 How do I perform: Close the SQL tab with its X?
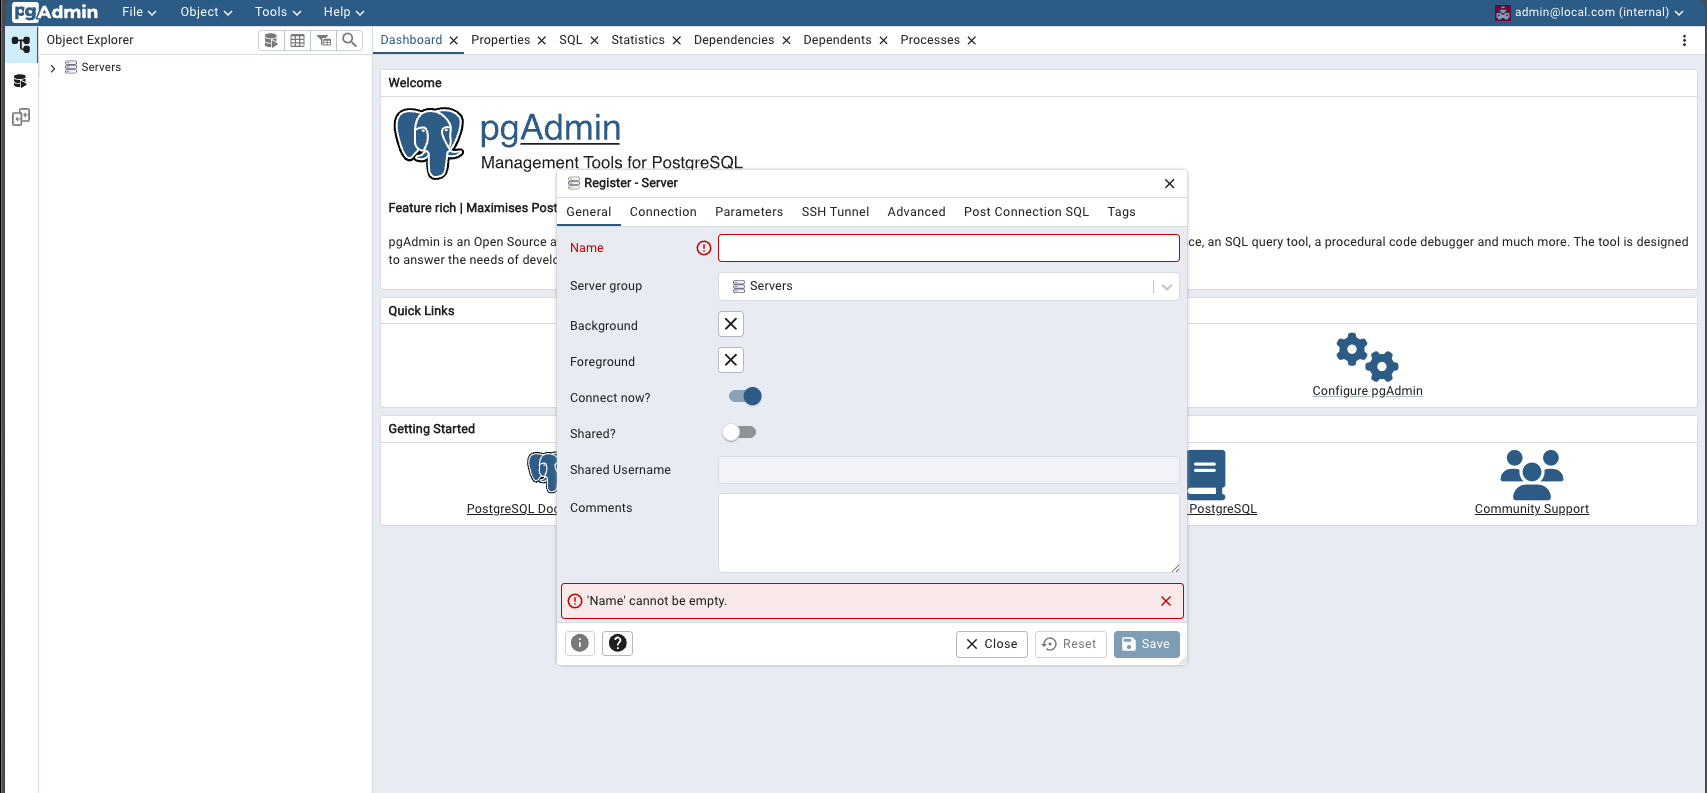[x=594, y=41]
